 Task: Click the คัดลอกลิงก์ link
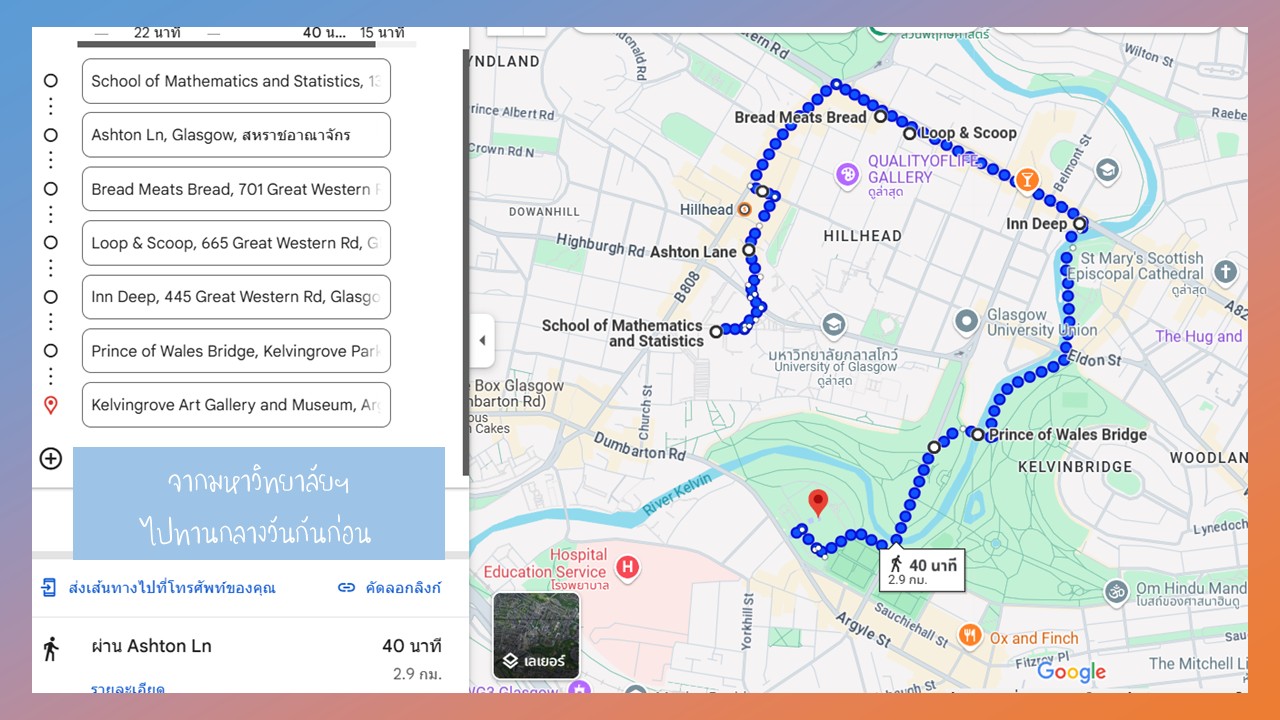tap(402, 588)
